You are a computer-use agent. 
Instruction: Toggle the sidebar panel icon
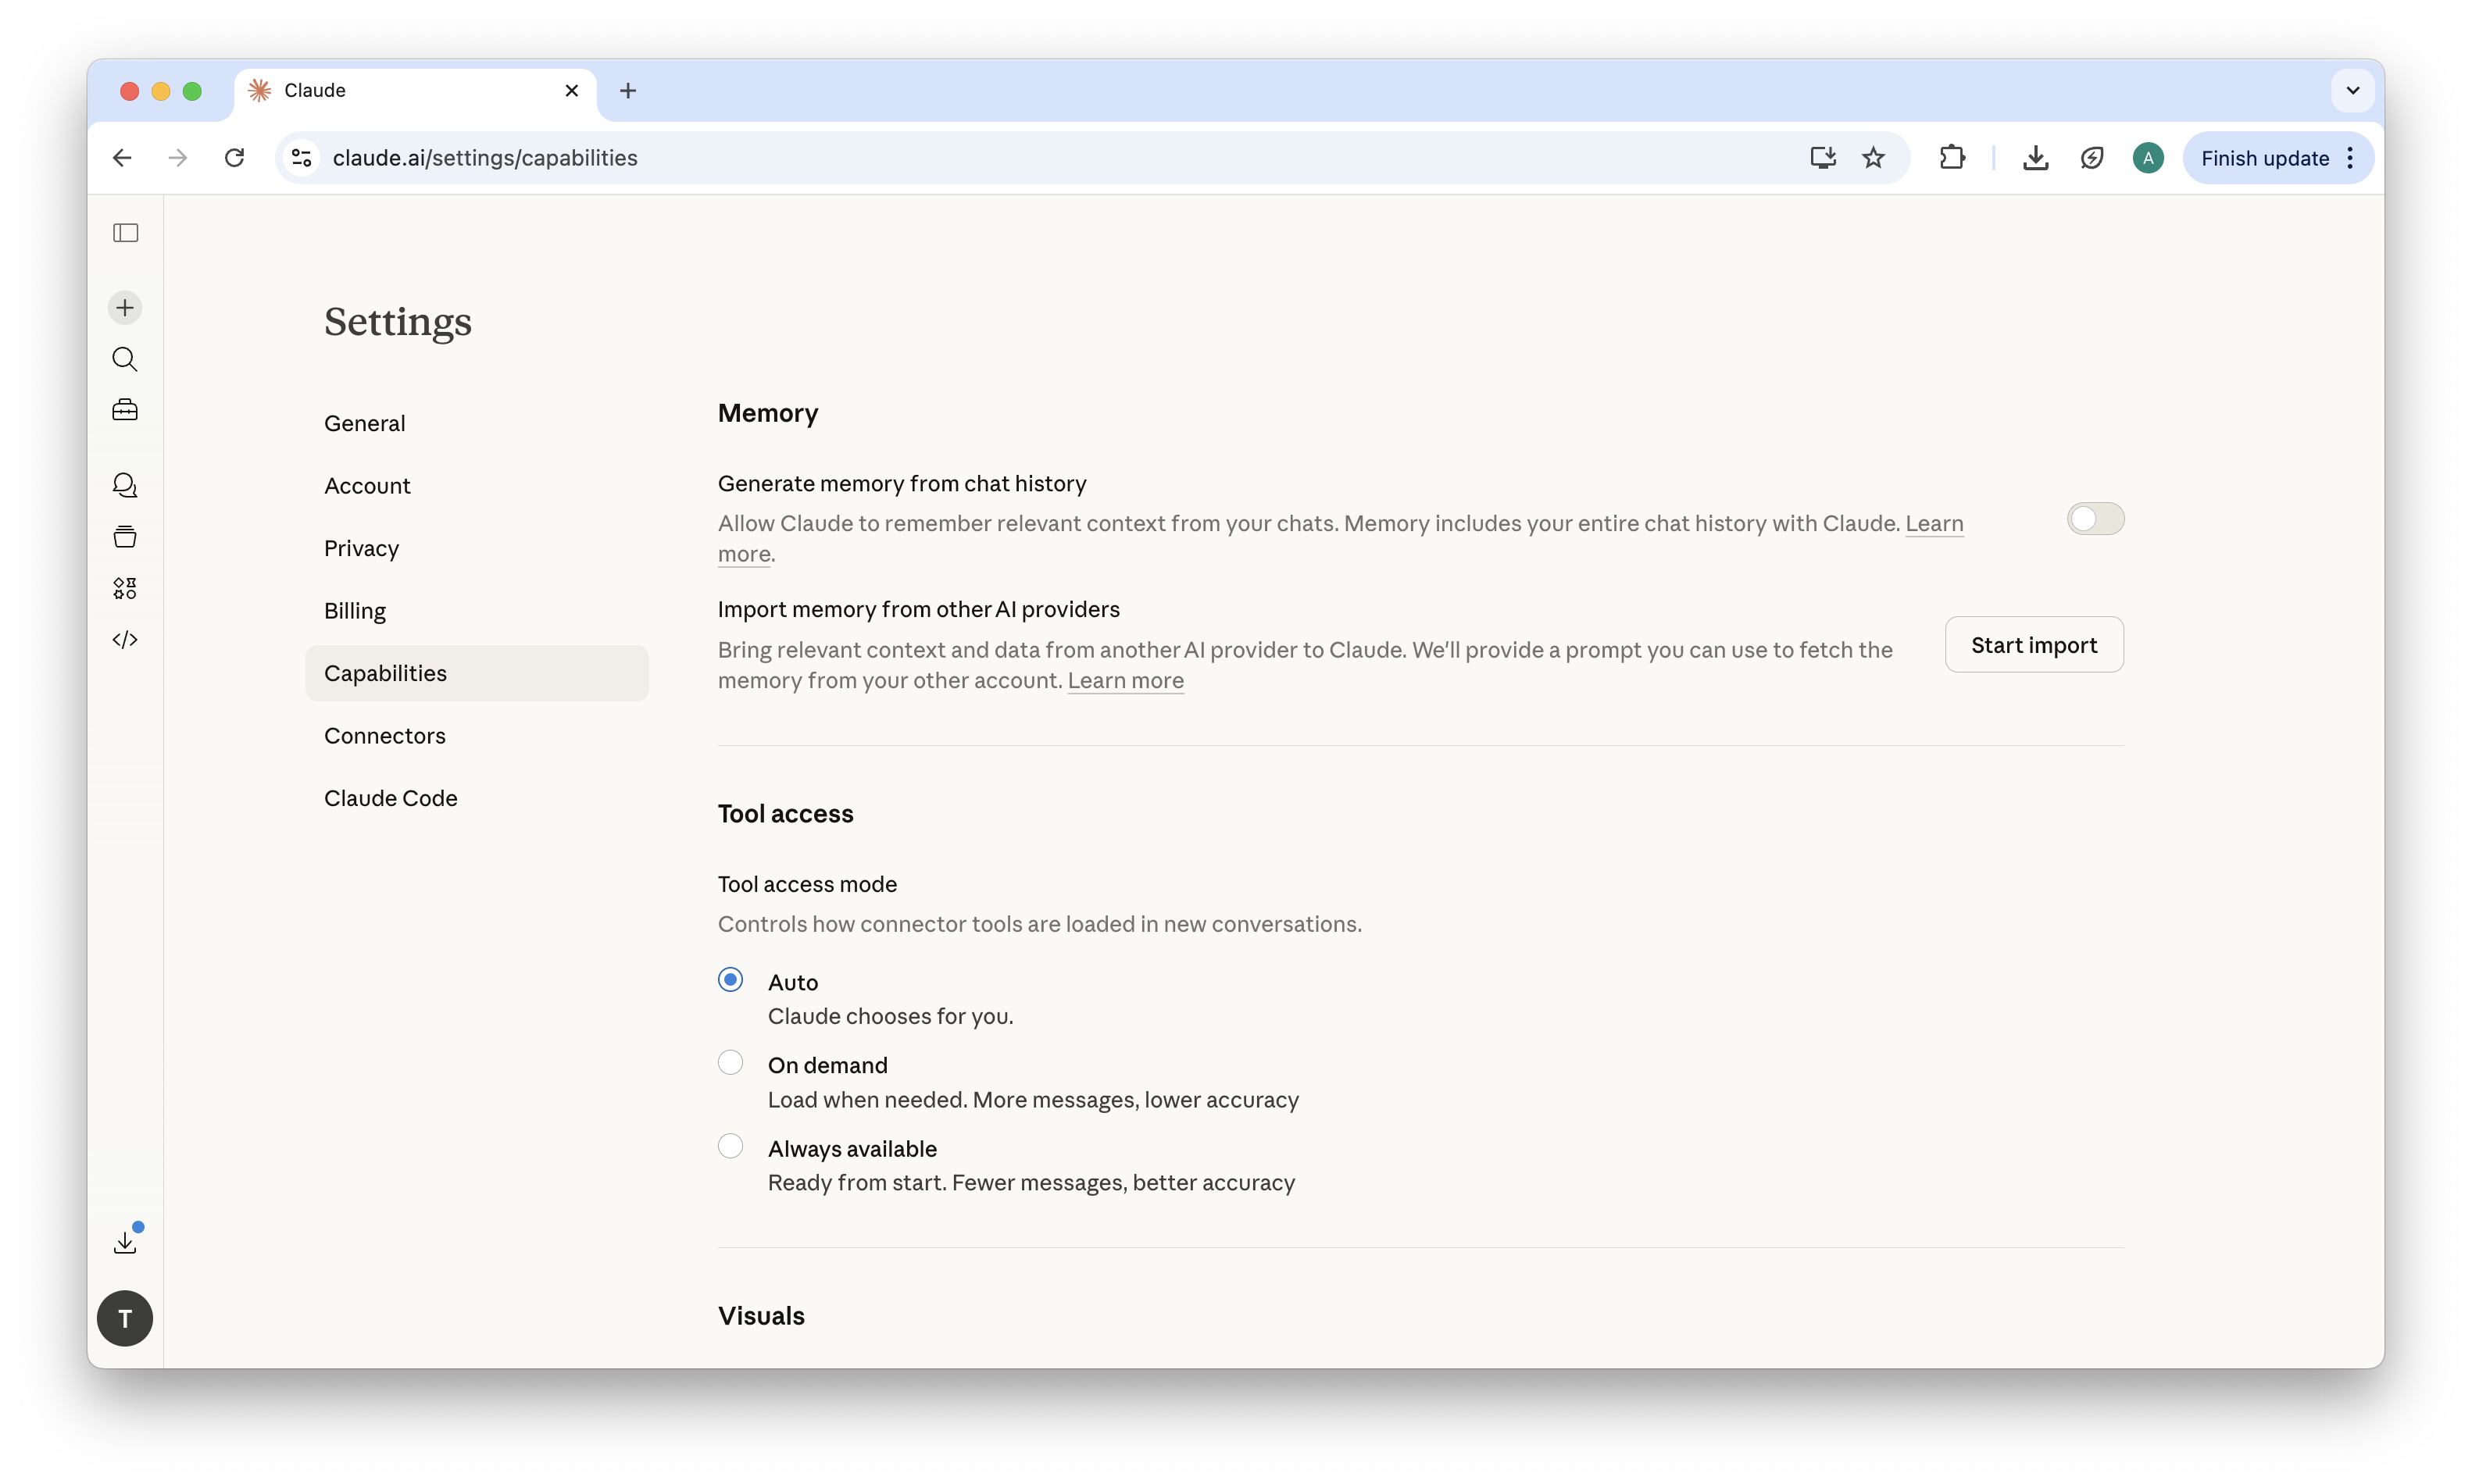coord(125,233)
